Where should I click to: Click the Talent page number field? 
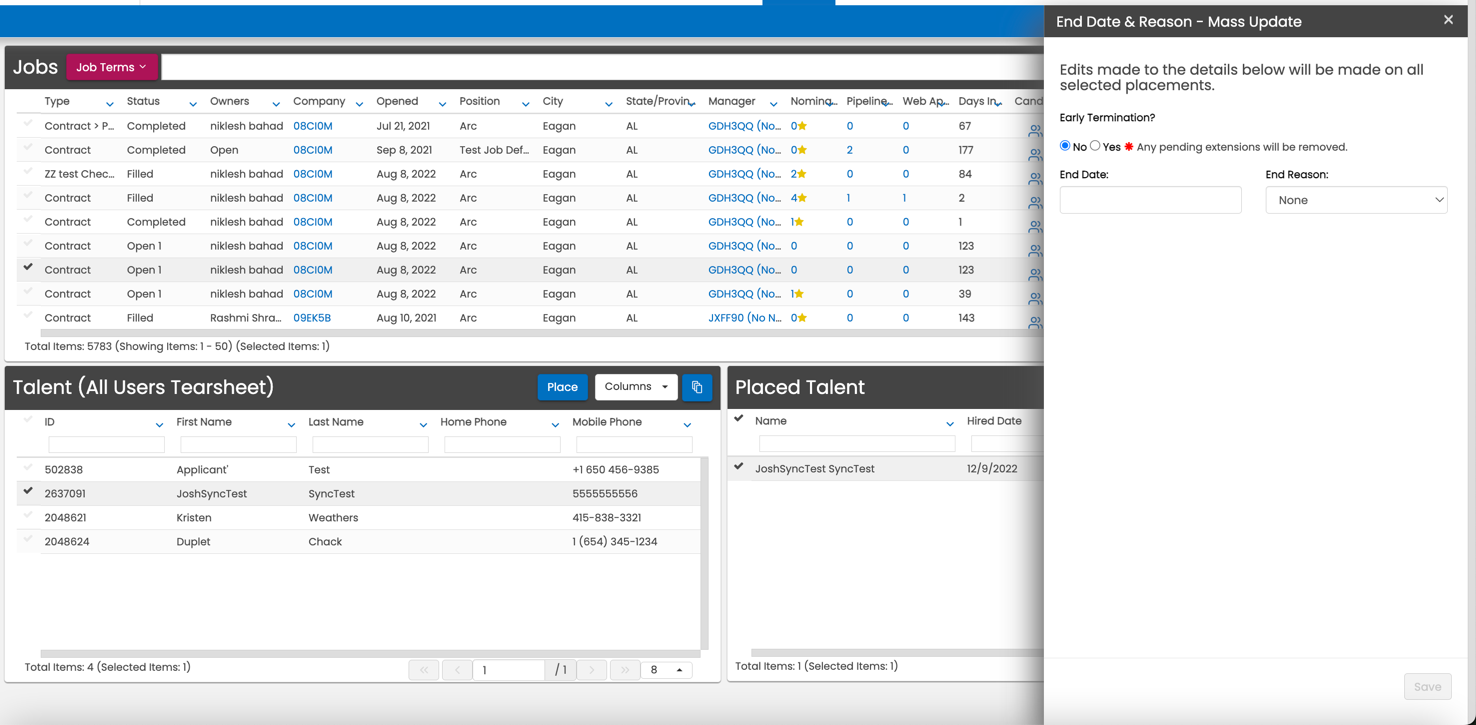tap(509, 670)
